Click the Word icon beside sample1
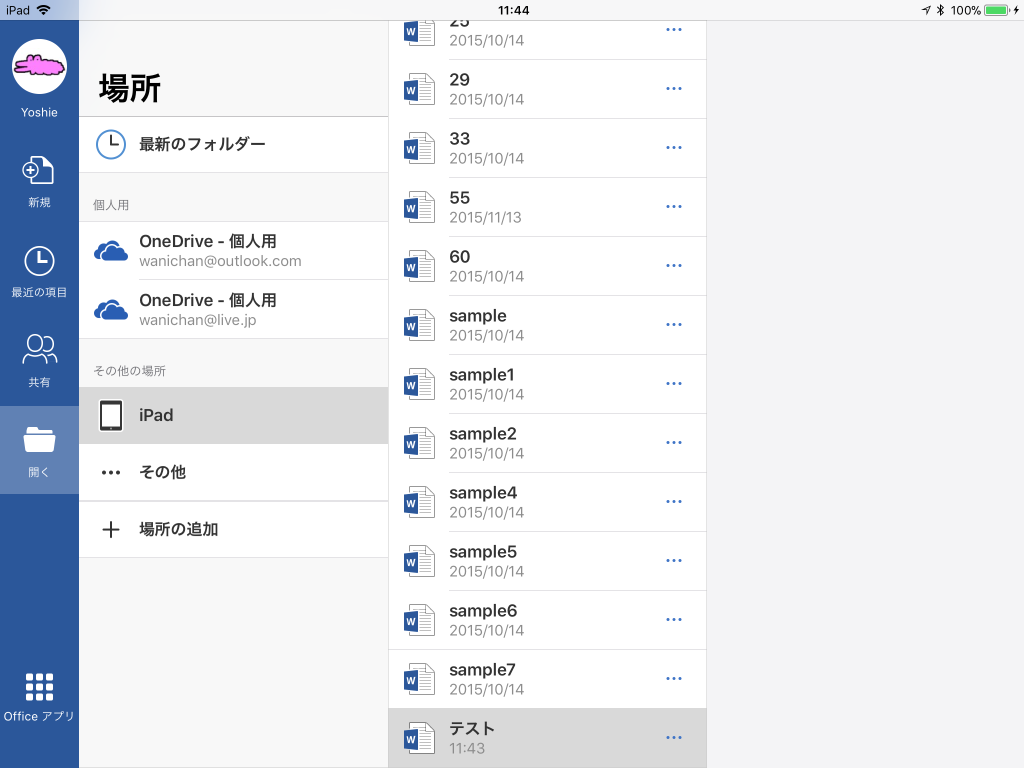Image resolution: width=1024 pixels, height=768 pixels. pos(419,384)
